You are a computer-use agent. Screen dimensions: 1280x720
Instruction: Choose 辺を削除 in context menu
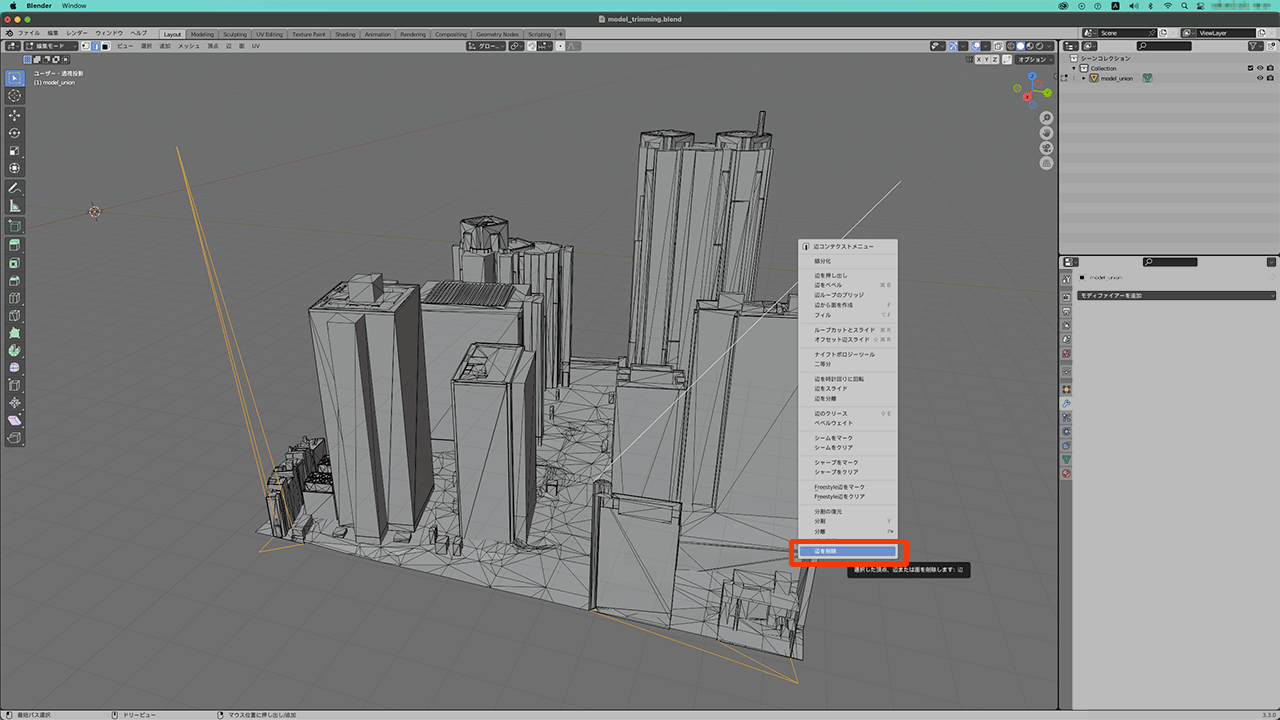[x=848, y=551]
